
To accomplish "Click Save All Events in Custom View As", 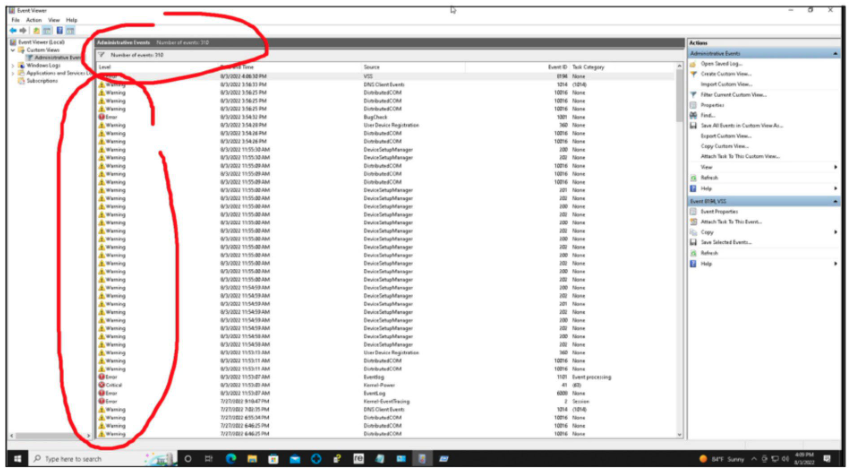I will pos(741,125).
